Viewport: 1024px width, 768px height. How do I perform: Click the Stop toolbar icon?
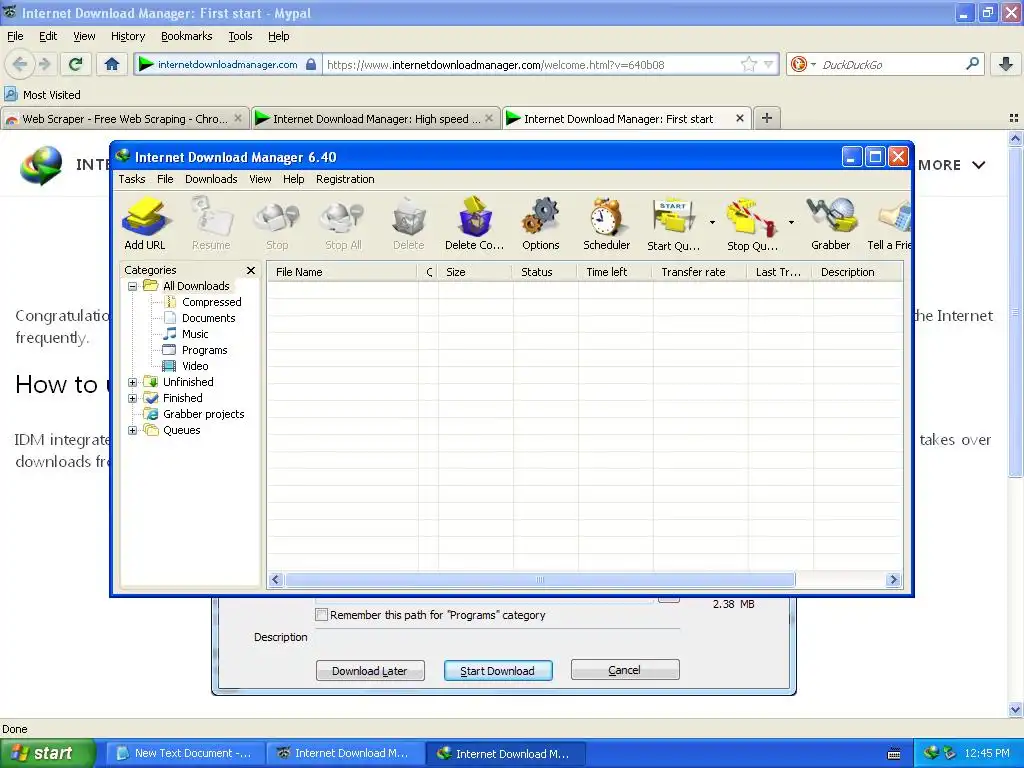[277, 223]
